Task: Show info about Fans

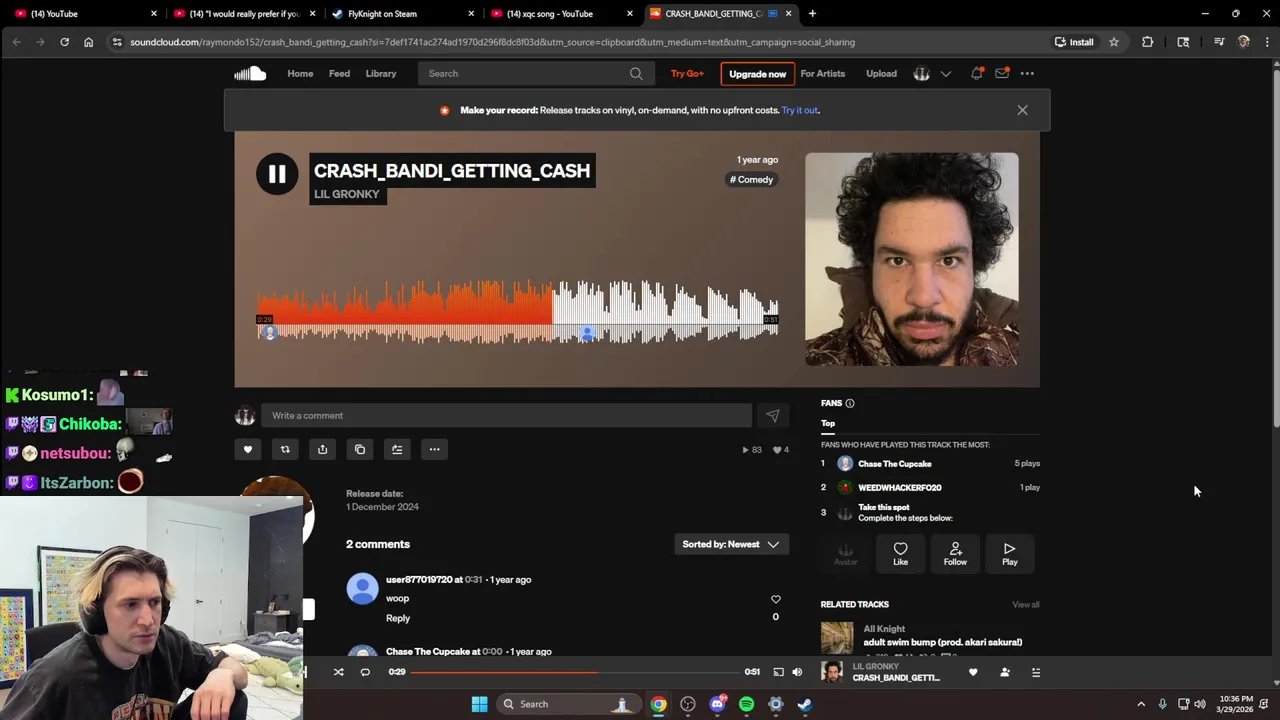Action: click(850, 403)
